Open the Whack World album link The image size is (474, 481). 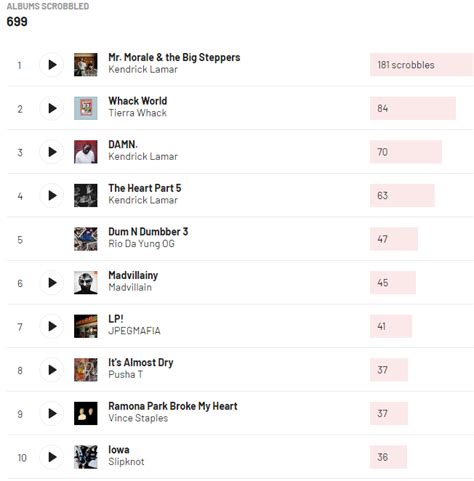138,101
